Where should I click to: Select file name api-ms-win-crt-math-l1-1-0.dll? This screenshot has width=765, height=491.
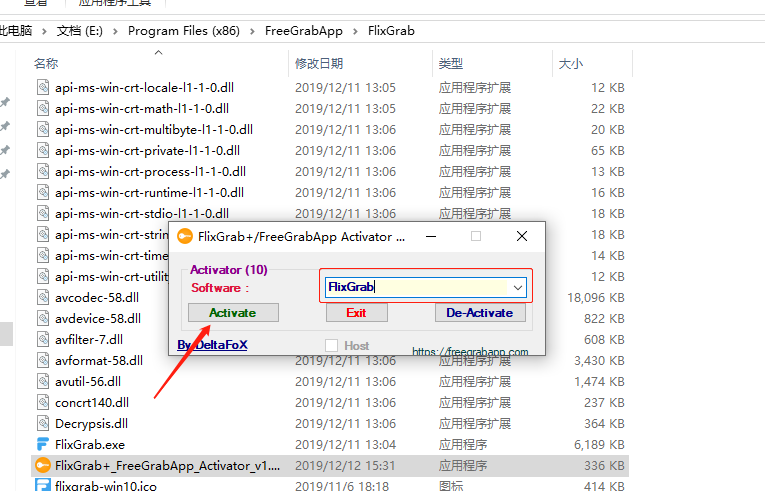(x=142, y=108)
